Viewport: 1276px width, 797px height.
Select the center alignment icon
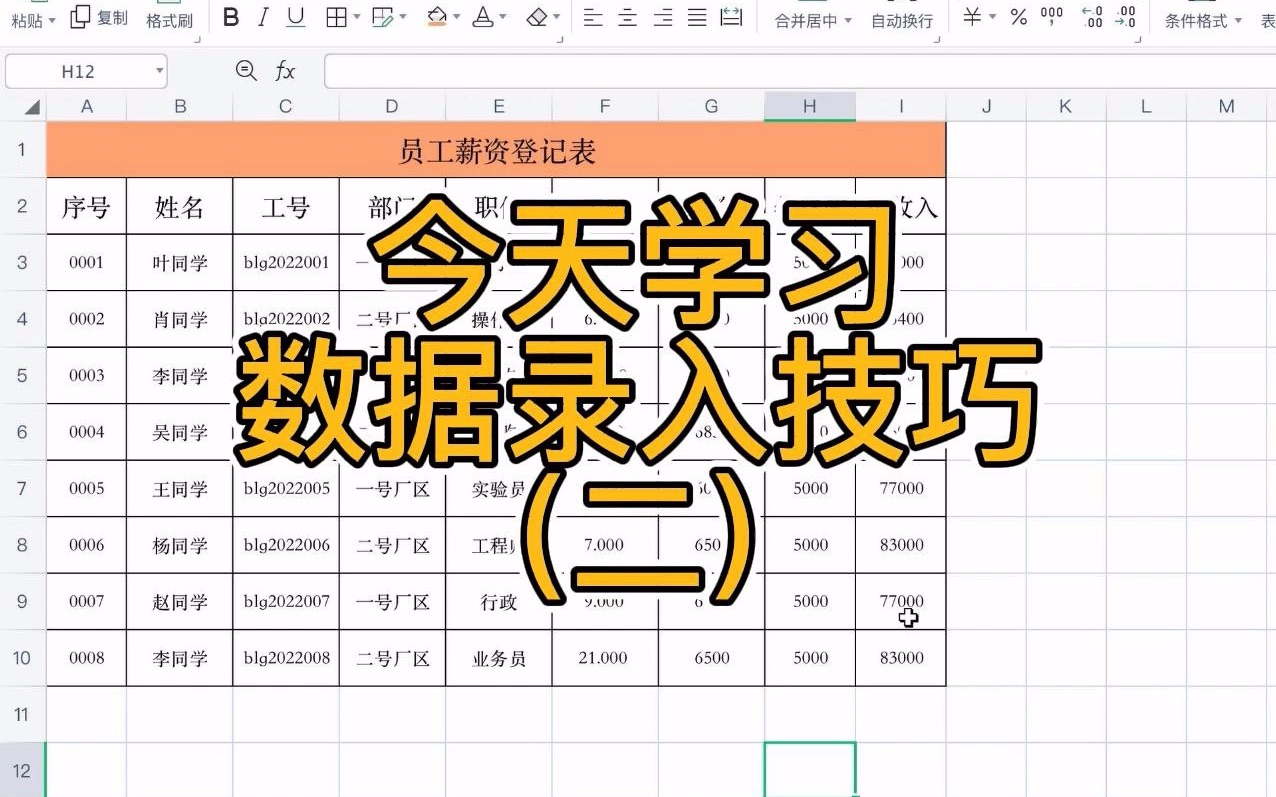[627, 17]
